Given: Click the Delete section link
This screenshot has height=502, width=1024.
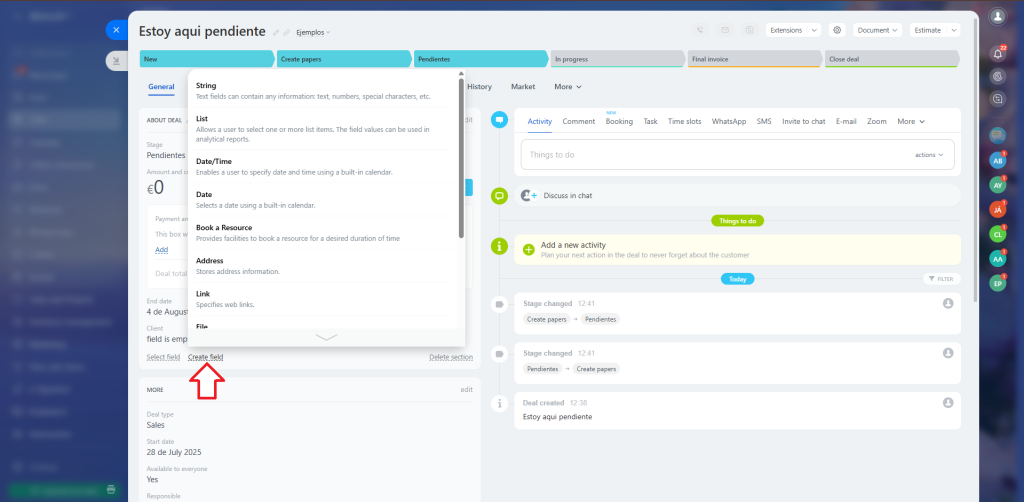Looking at the screenshot, I should [x=451, y=357].
